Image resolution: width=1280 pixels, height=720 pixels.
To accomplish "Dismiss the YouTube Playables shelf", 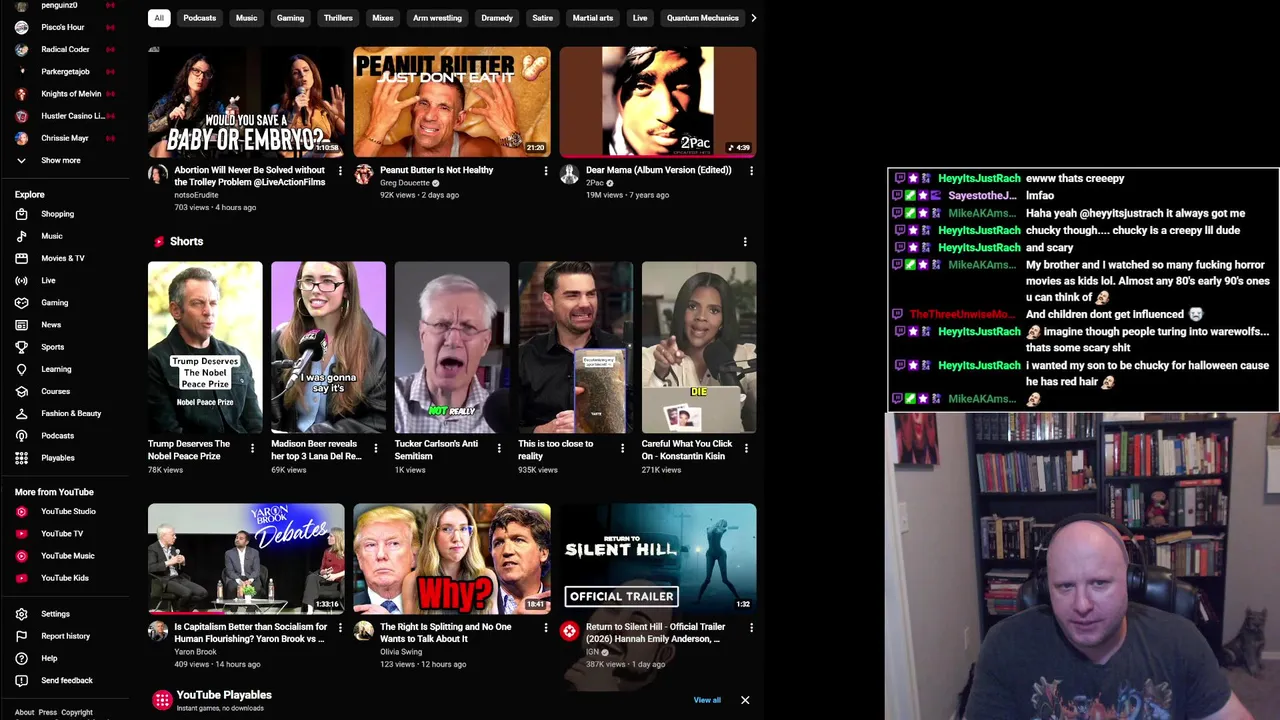I will point(745,700).
